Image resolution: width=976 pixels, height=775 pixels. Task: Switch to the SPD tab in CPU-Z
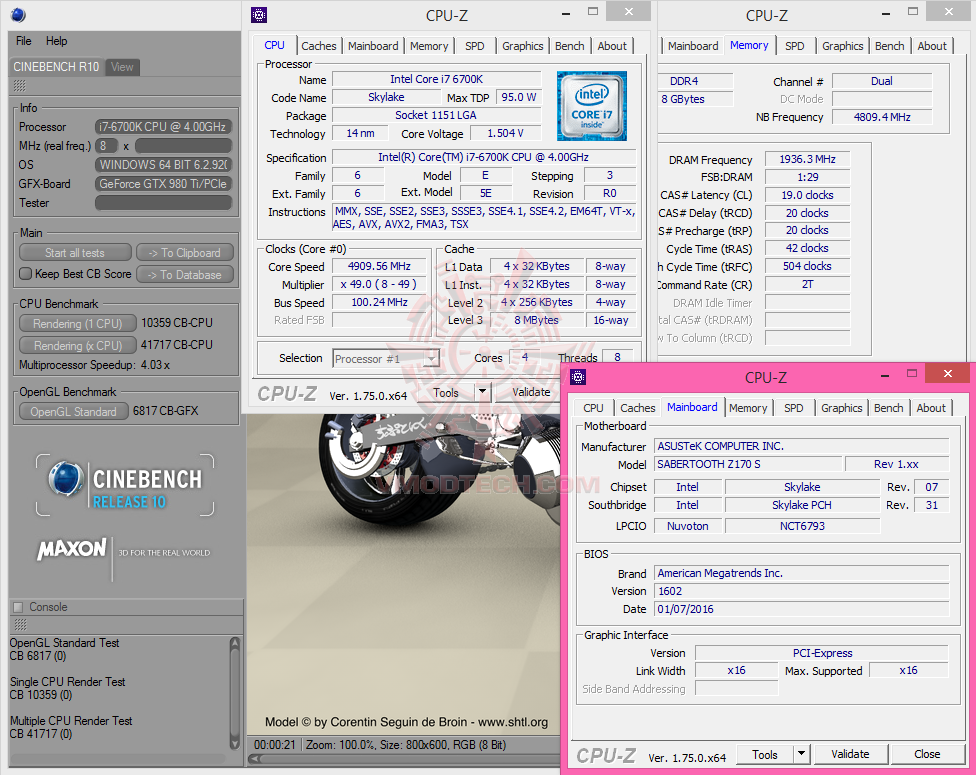click(474, 45)
